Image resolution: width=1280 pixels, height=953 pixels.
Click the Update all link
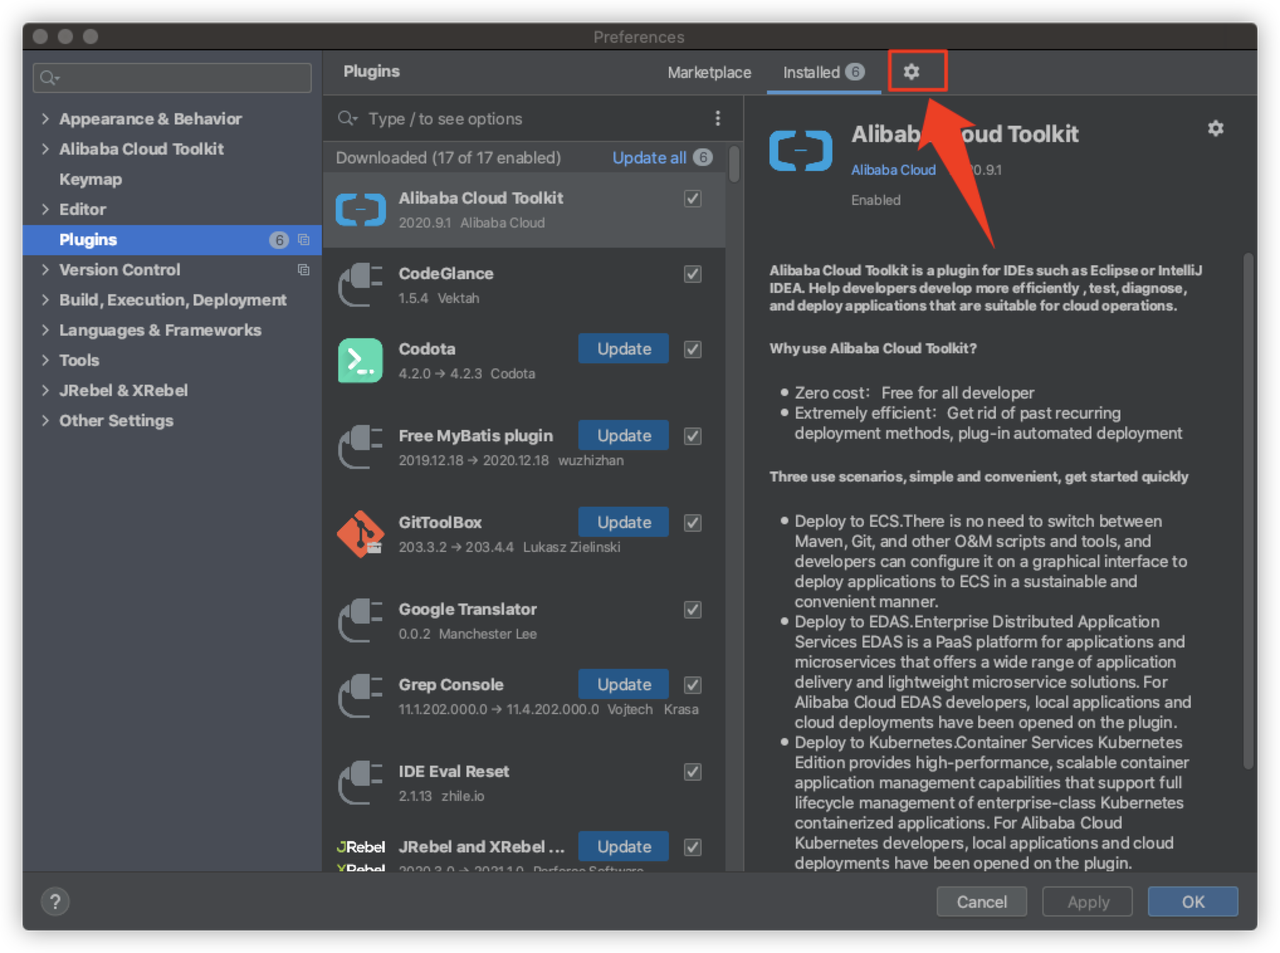click(649, 158)
